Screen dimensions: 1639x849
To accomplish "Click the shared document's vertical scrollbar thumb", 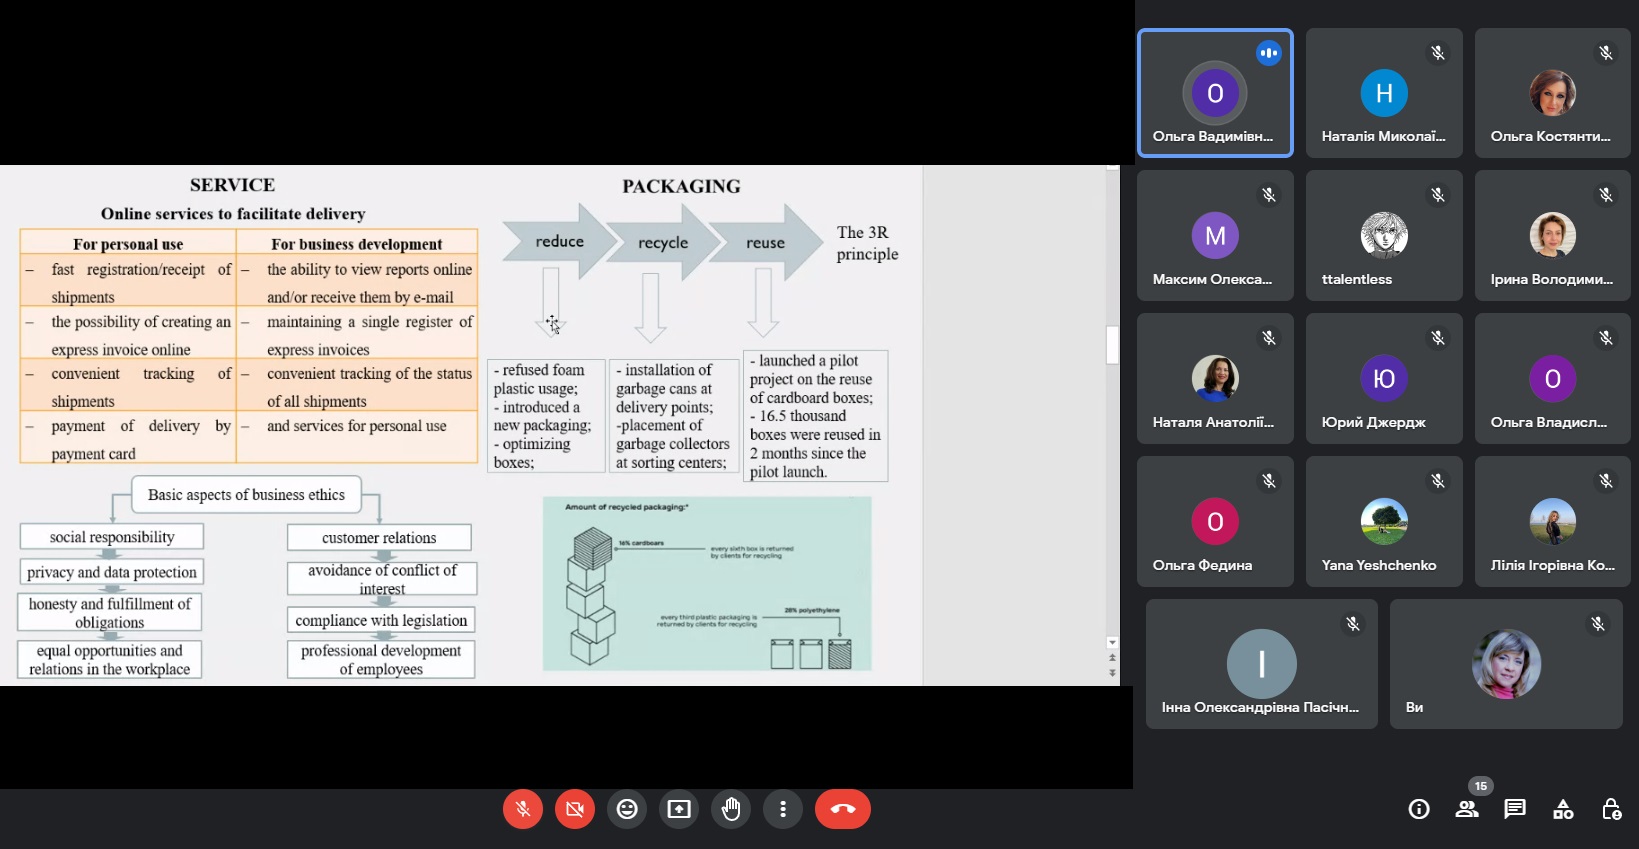I will pyautogui.click(x=1112, y=345).
